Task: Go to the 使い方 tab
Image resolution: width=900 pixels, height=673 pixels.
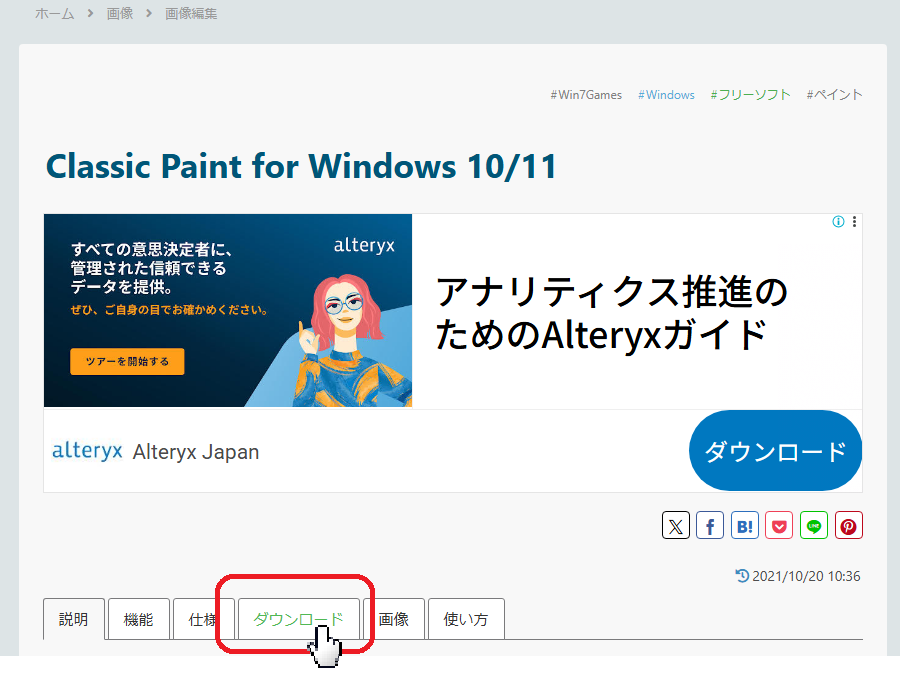Action: pos(466,619)
